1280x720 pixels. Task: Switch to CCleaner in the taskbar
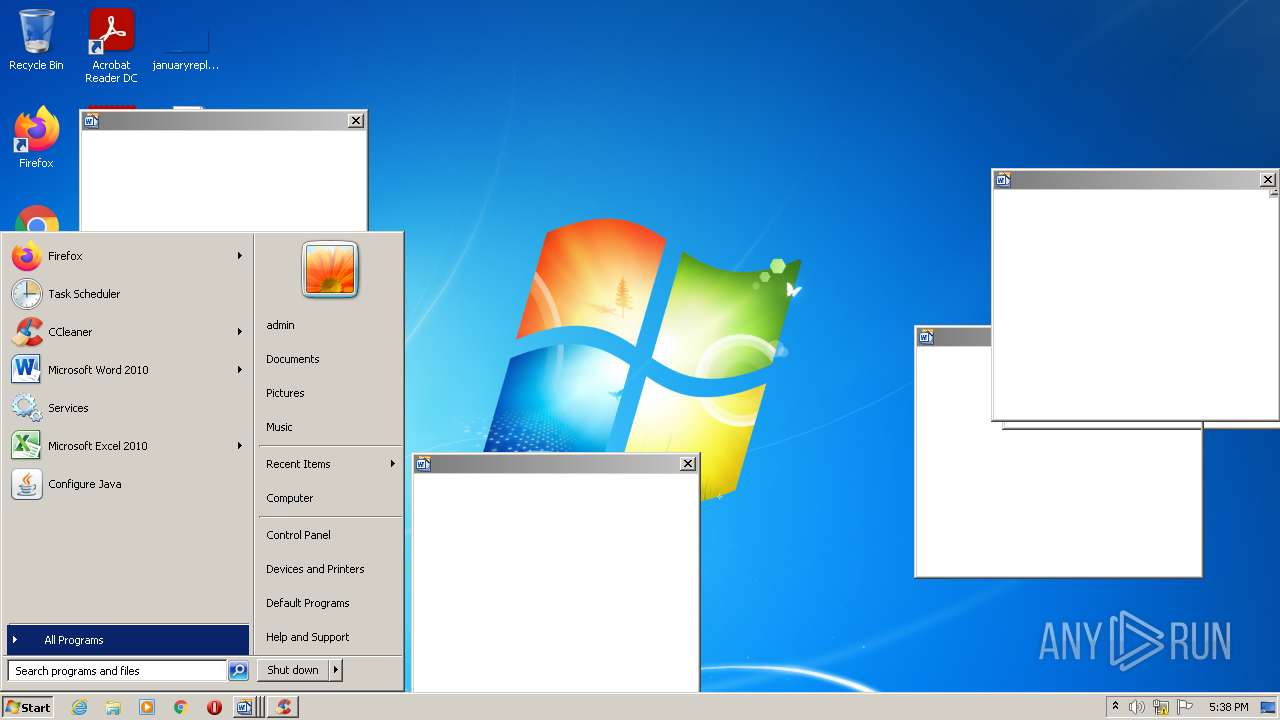coord(284,707)
